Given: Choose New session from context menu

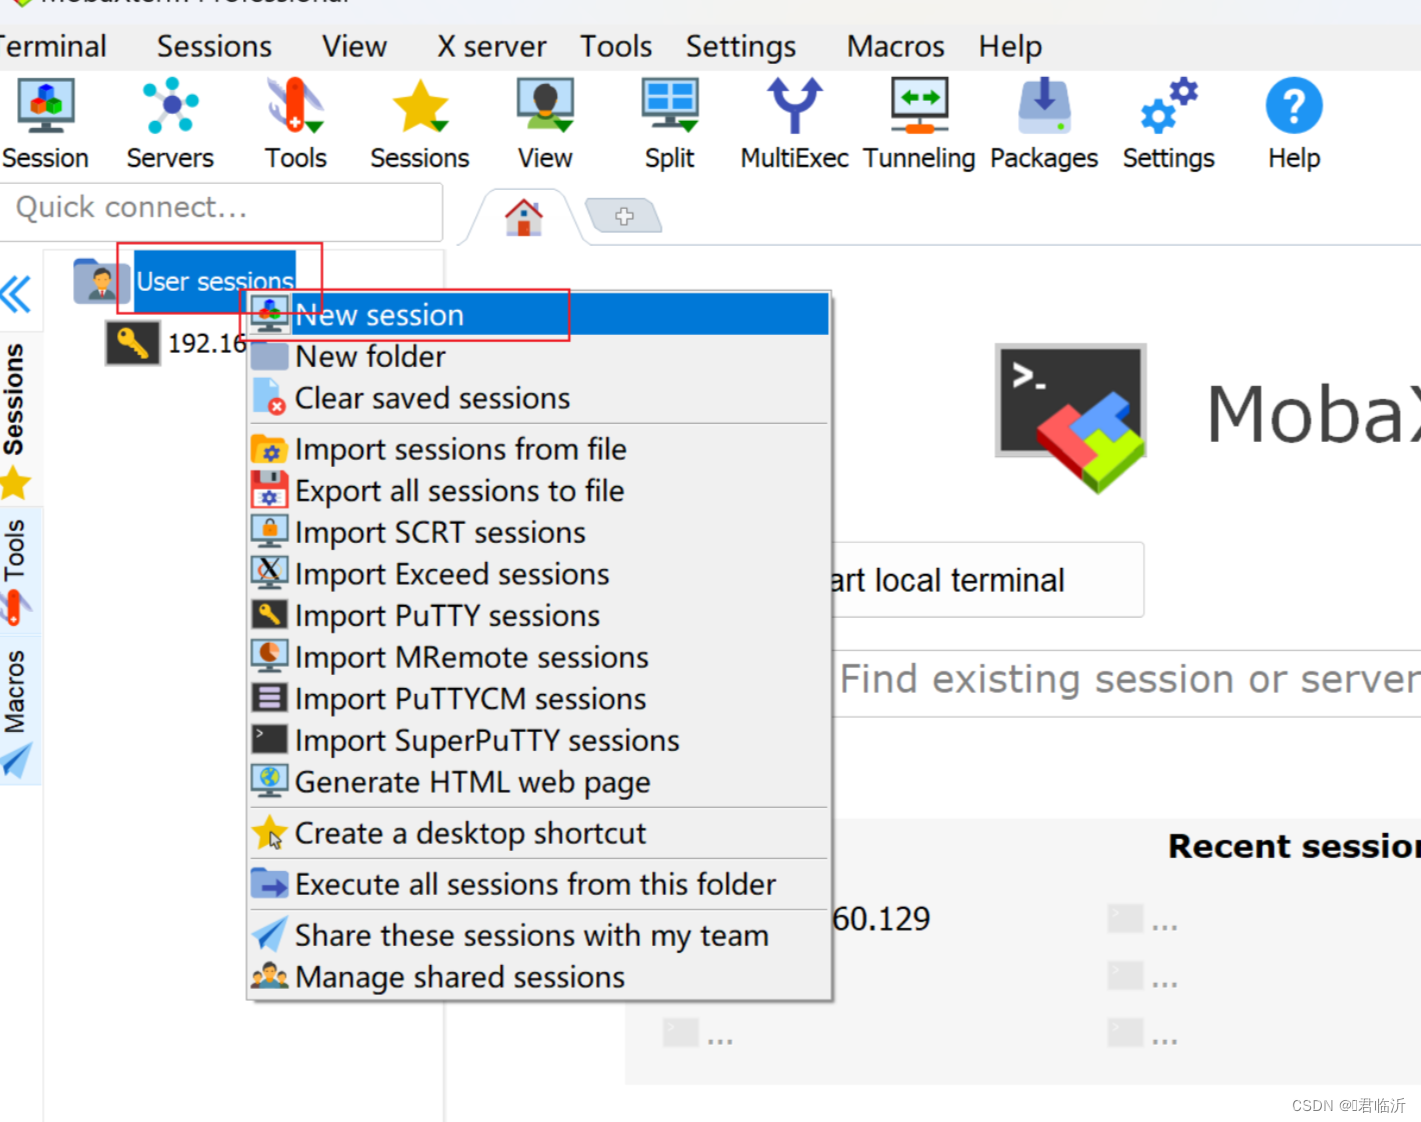Looking at the screenshot, I should [x=539, y=315].
